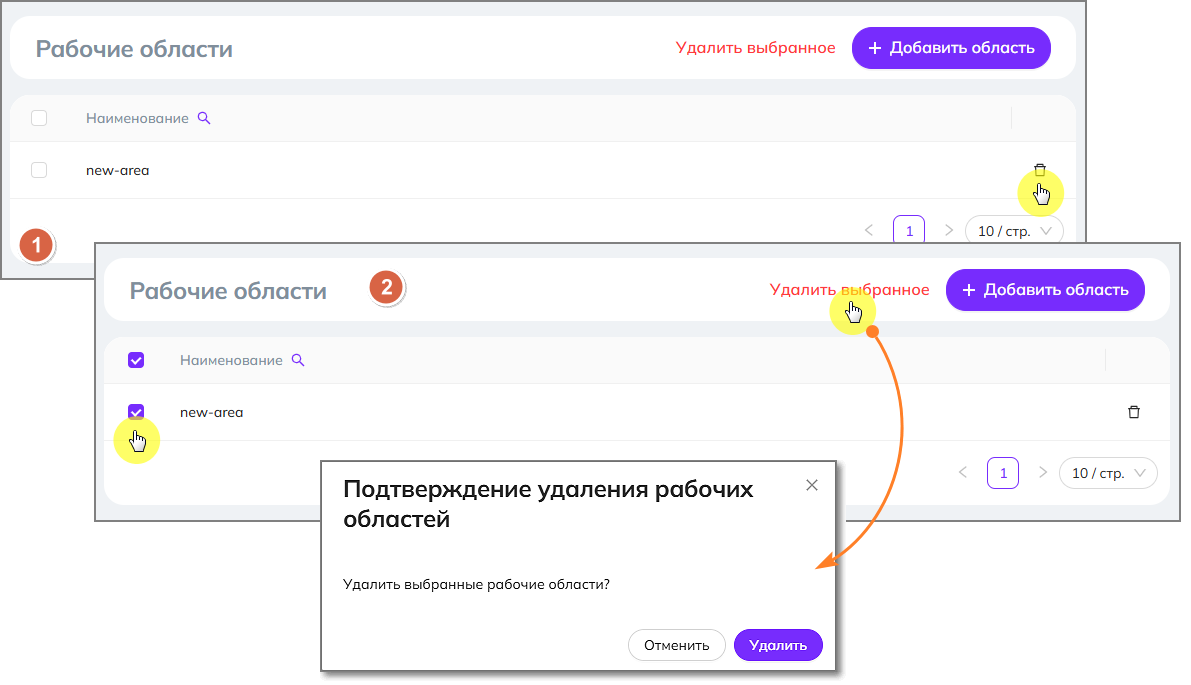Click Добавить область in the upper panel
The image size is (1191, 685).
(951, 48)
